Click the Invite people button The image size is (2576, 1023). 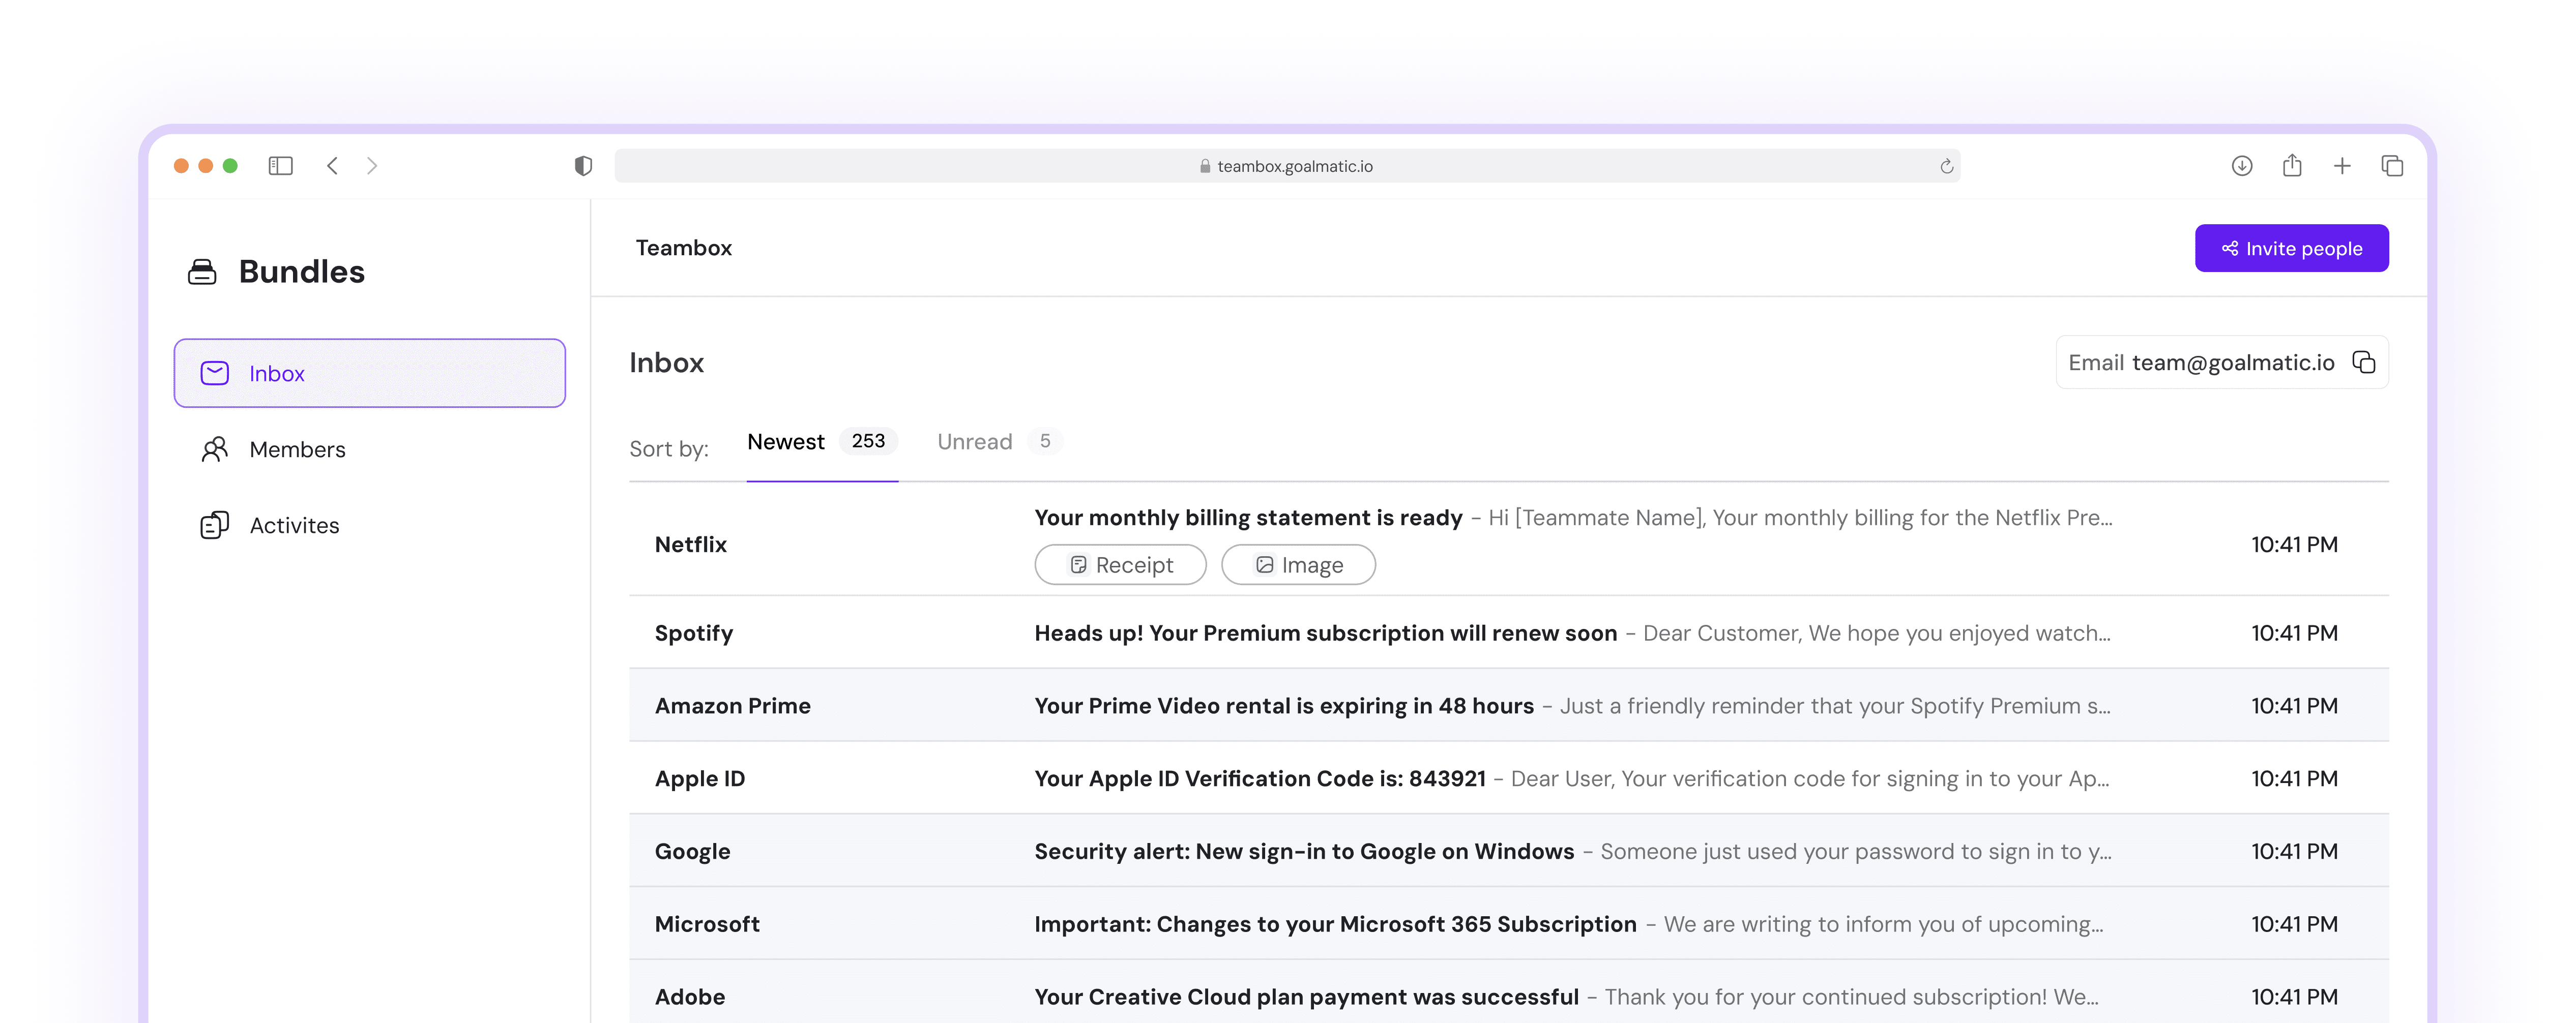(2291, 248)
